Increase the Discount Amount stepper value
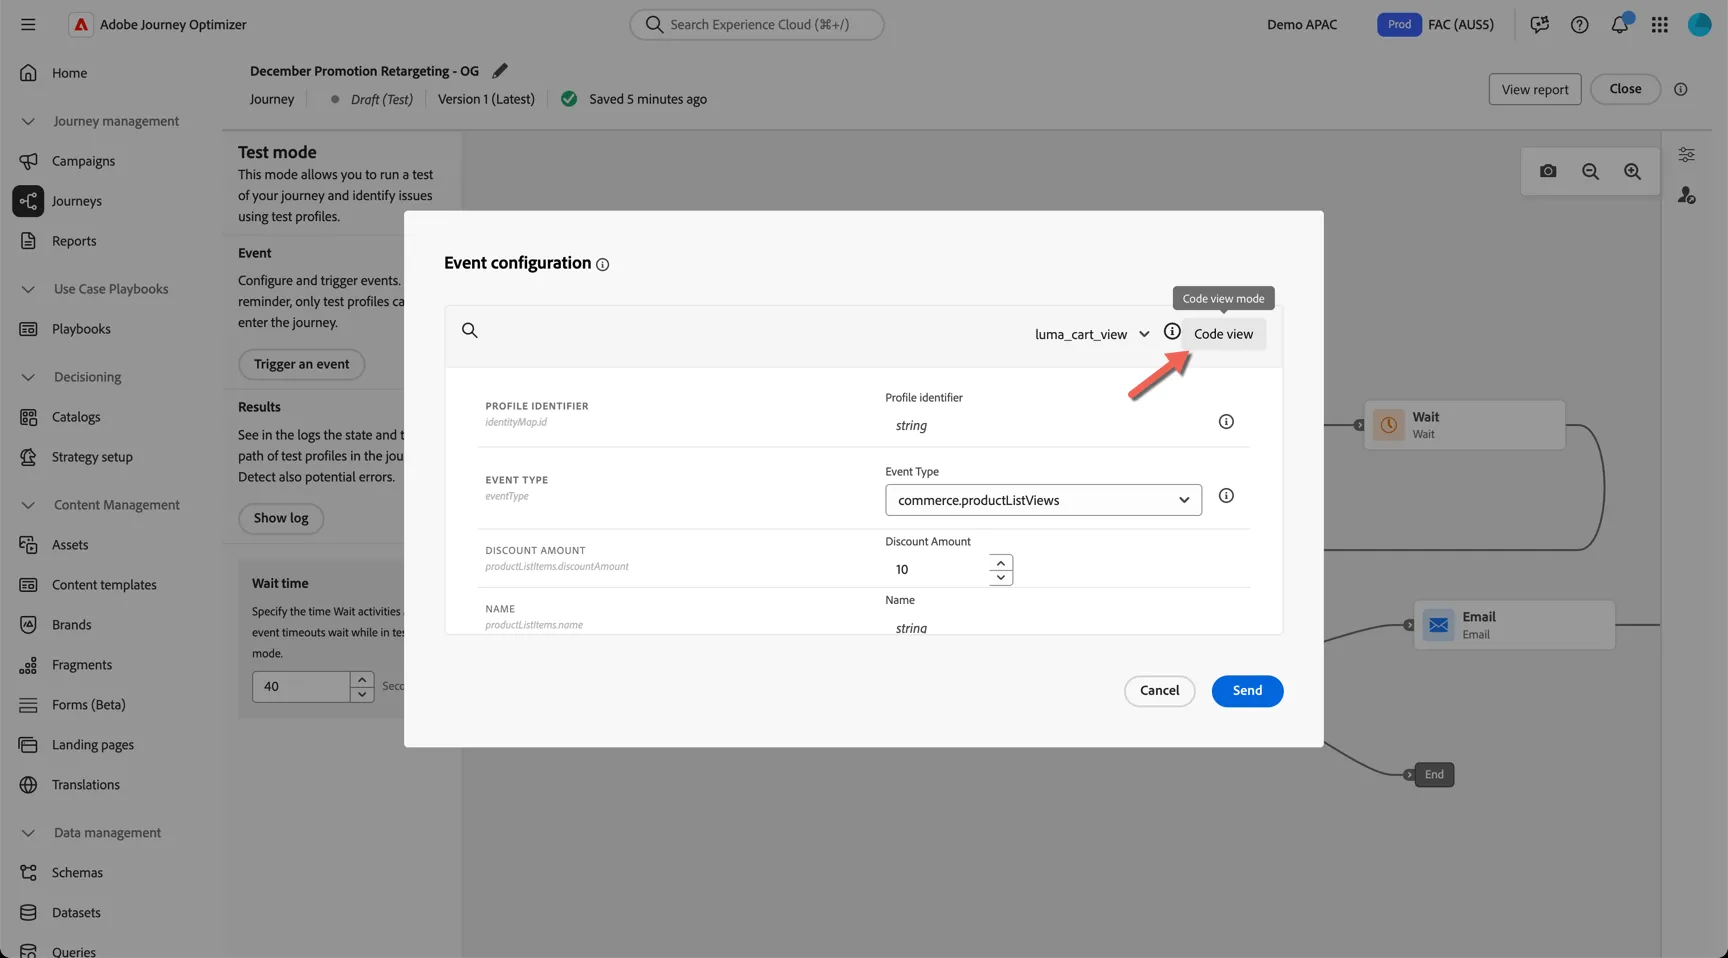Viewport: 1728px width, 958px height. pyautogui.click(x=1001, y=562)
